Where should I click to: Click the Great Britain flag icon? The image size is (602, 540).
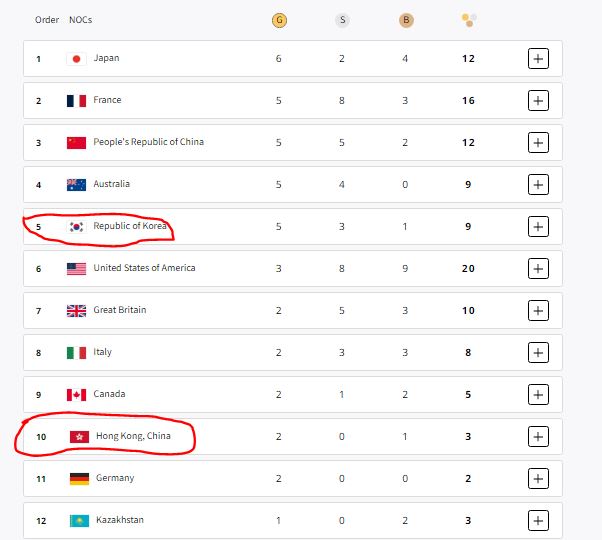tap(77, 311)
